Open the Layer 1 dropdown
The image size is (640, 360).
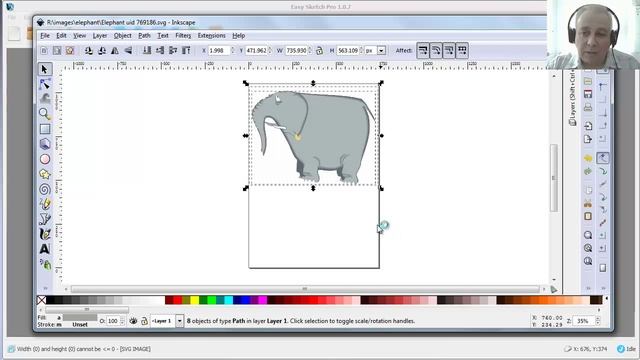tap(180, 321)
